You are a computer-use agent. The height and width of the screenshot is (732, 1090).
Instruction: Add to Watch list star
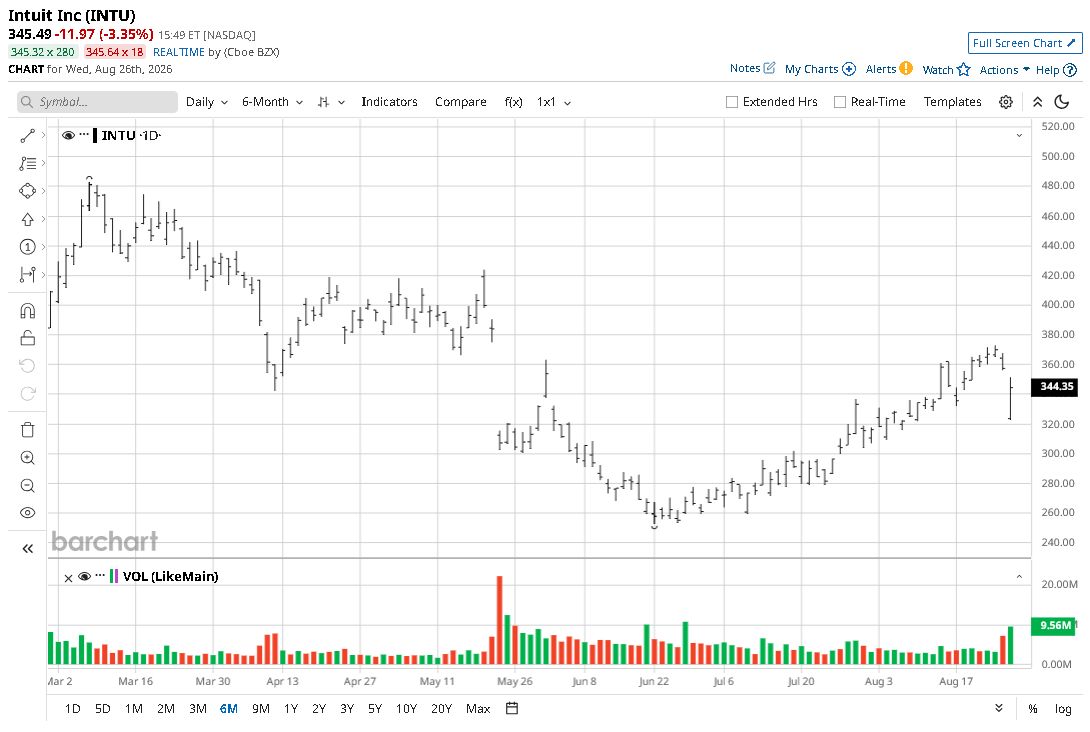(963, 70)
